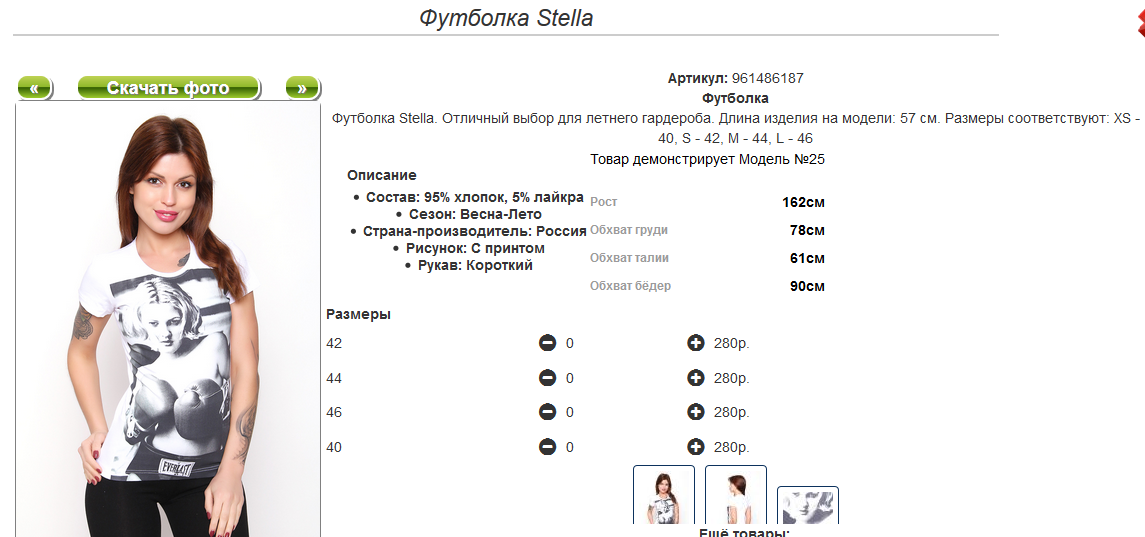Increase quantity for size 40
Viewport: 1145px width, 537px height.
coord(696,447)
